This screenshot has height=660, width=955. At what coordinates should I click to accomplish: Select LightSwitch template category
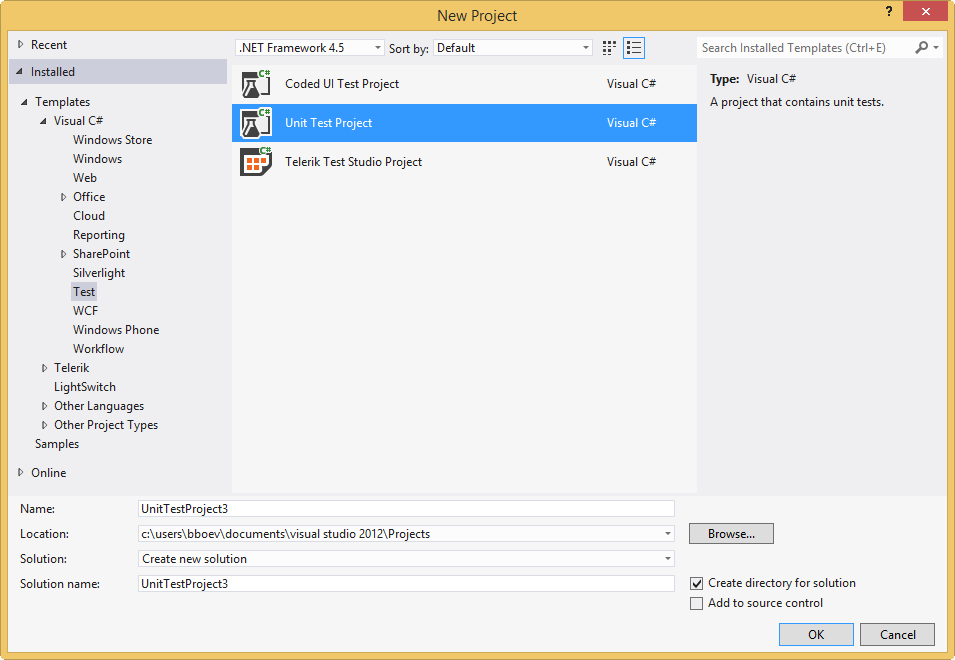[85, 387]
